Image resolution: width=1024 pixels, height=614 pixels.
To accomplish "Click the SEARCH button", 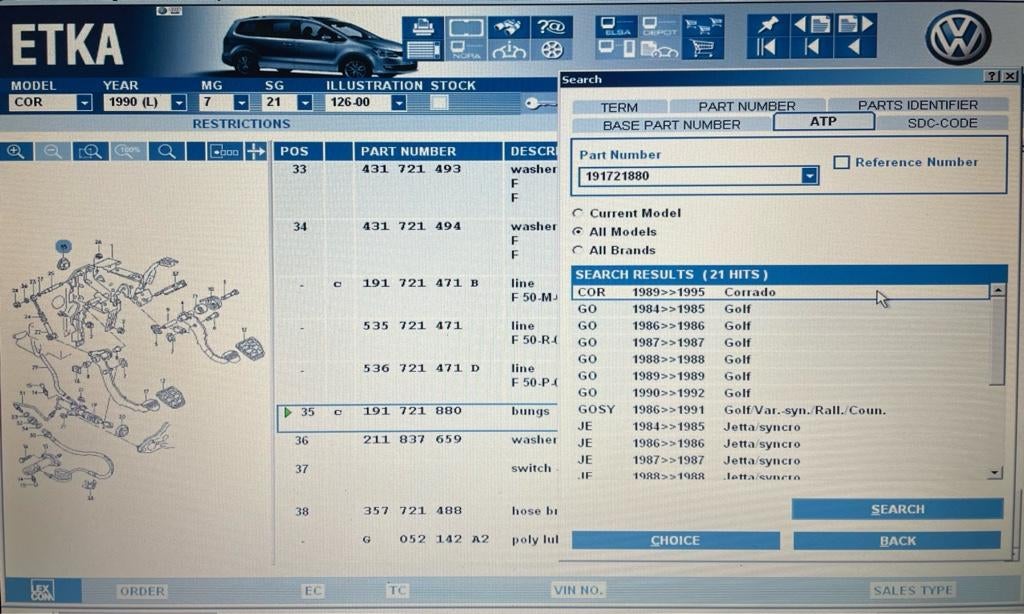I will click(897, 509).
